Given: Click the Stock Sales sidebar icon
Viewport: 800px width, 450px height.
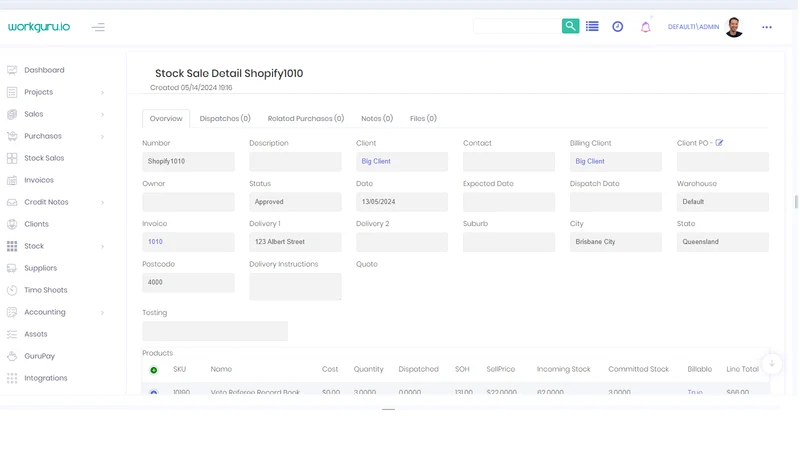Looking at the screenshot, I should (12, 158).
